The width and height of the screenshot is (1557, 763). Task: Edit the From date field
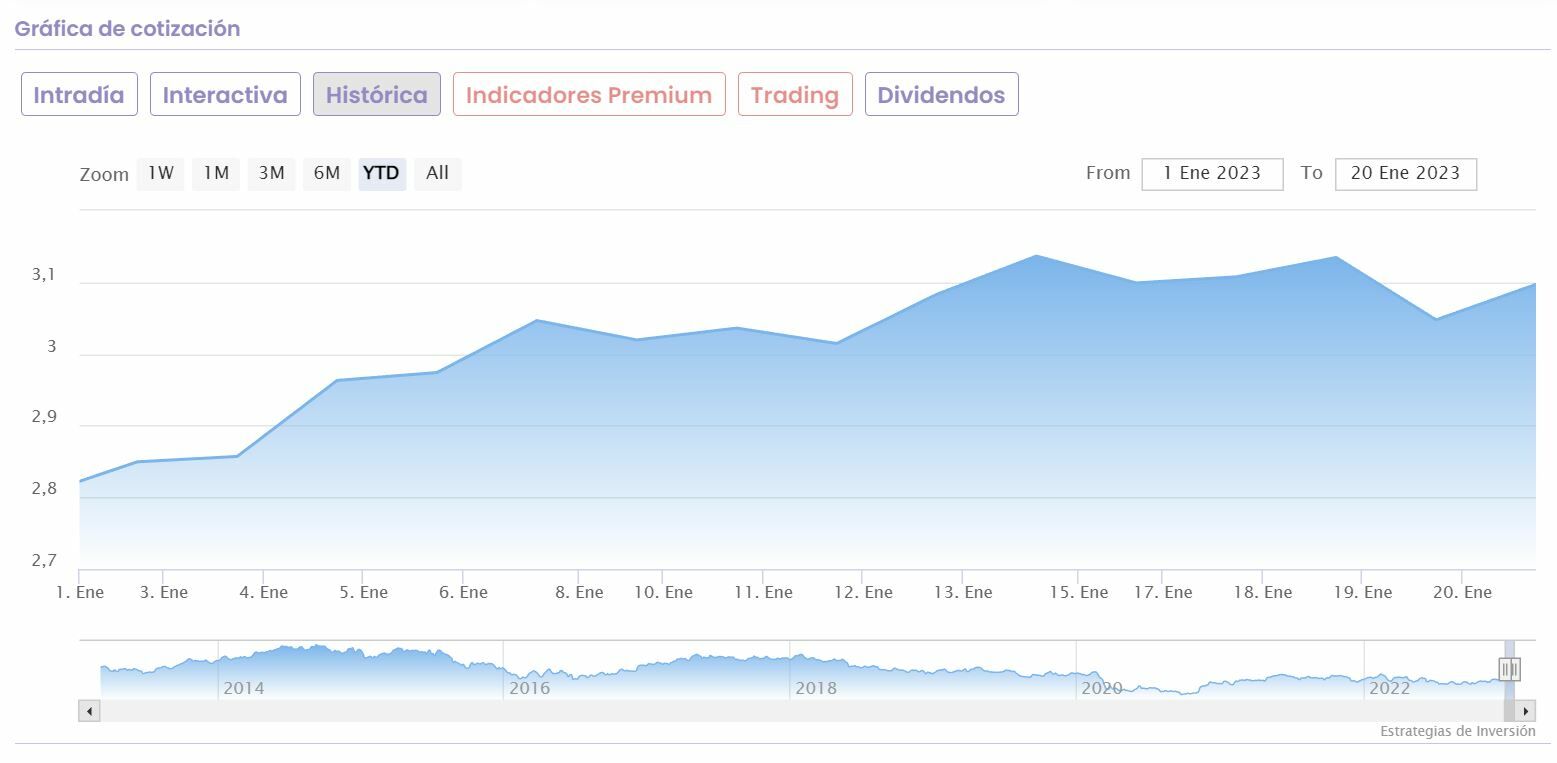pyautogui.click(x=1212, y=173)
